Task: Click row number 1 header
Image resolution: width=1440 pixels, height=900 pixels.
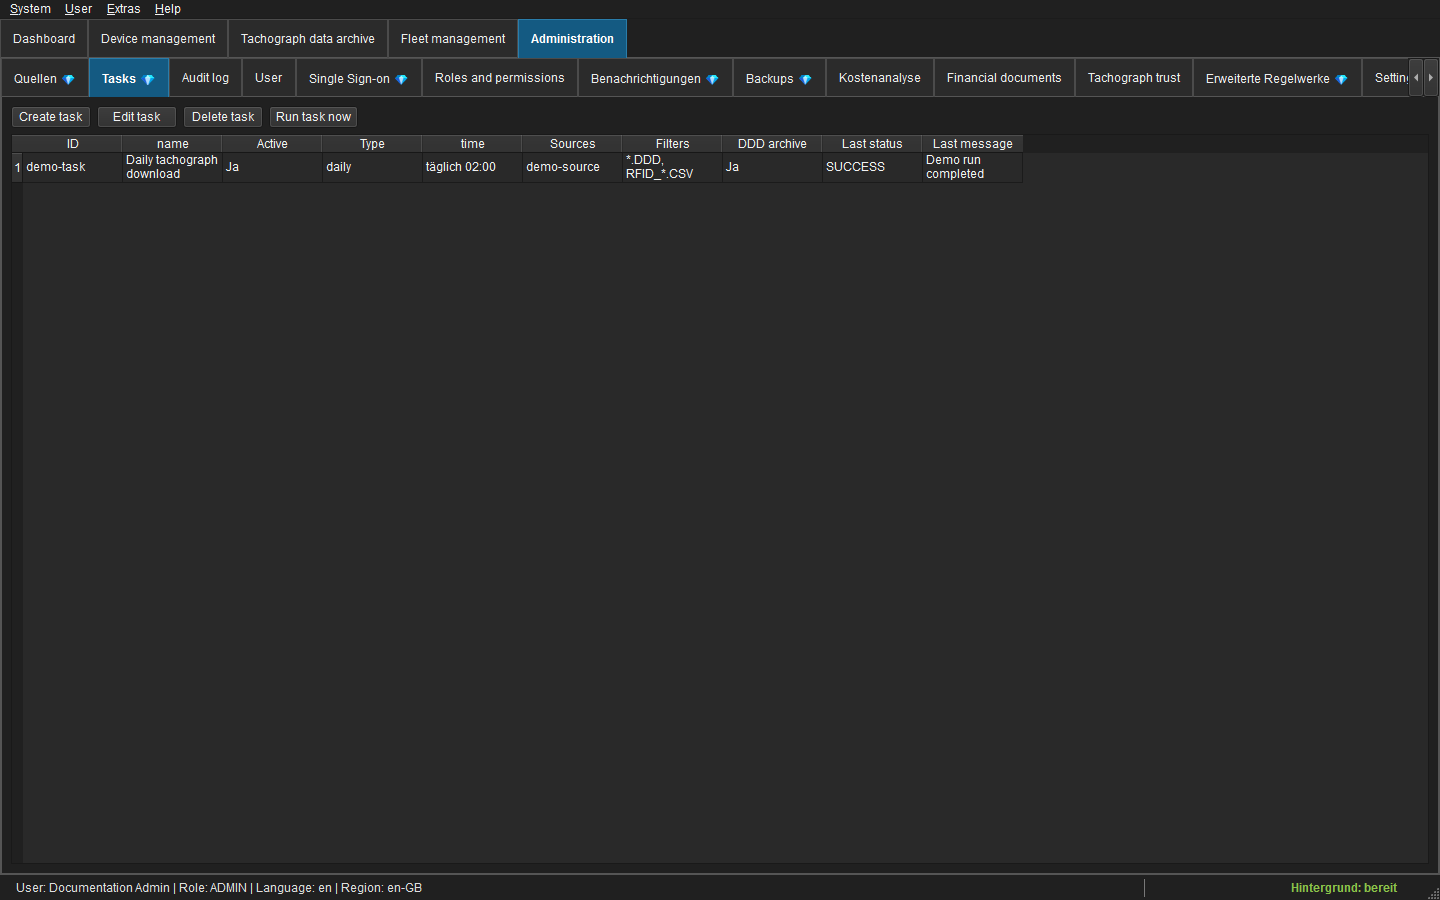Action: point(17,167)
